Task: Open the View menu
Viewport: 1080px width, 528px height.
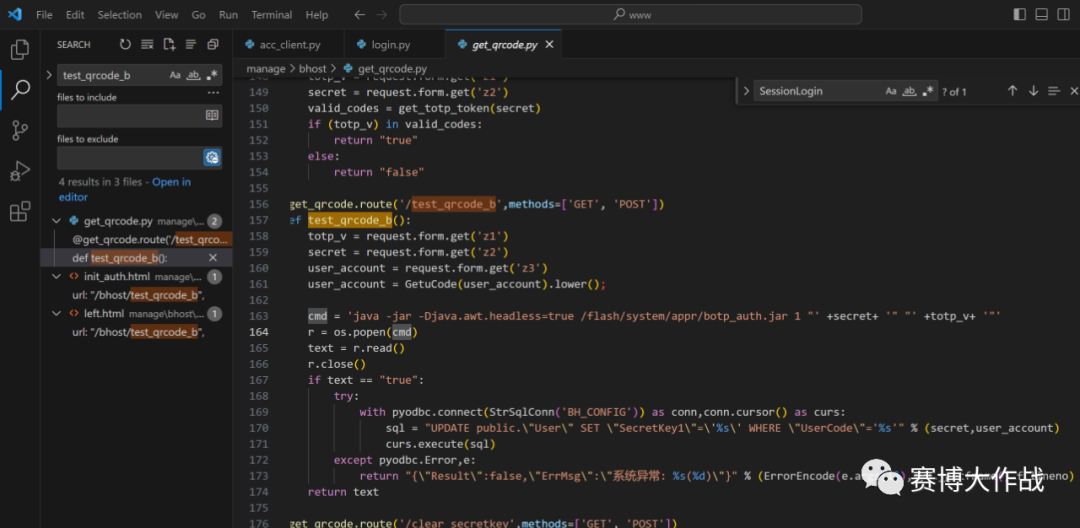Action: click(167, 14)
